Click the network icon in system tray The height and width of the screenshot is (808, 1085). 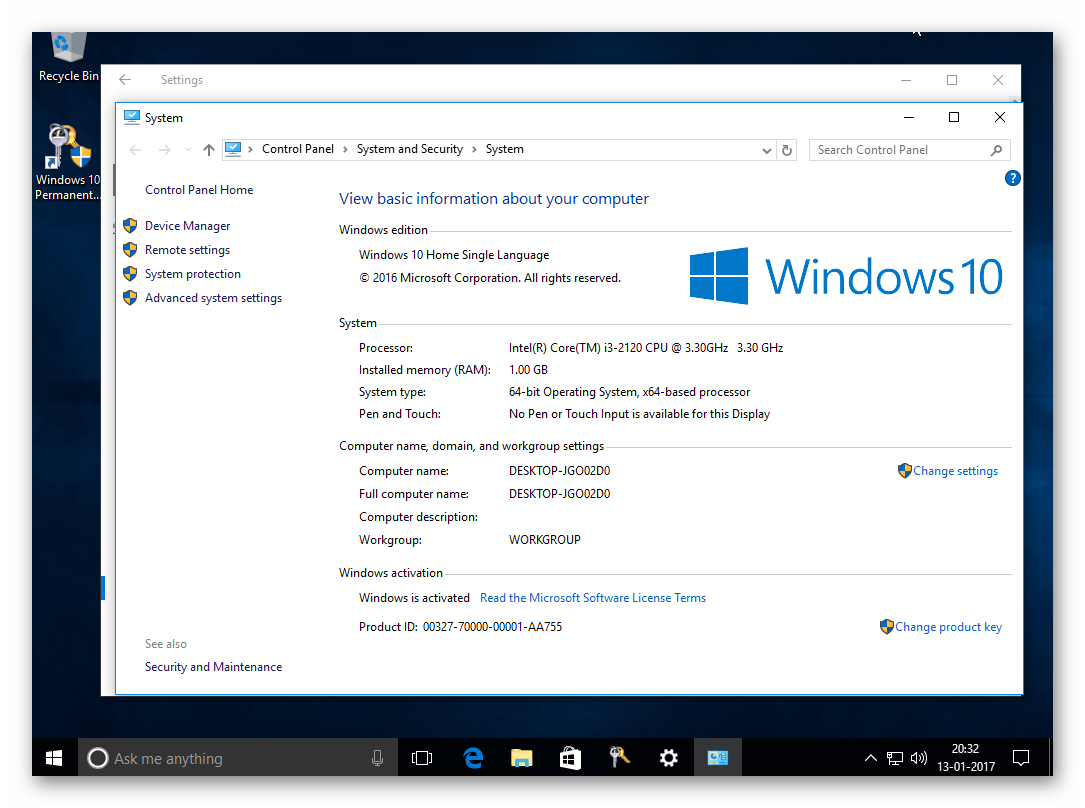click(895, 758)
